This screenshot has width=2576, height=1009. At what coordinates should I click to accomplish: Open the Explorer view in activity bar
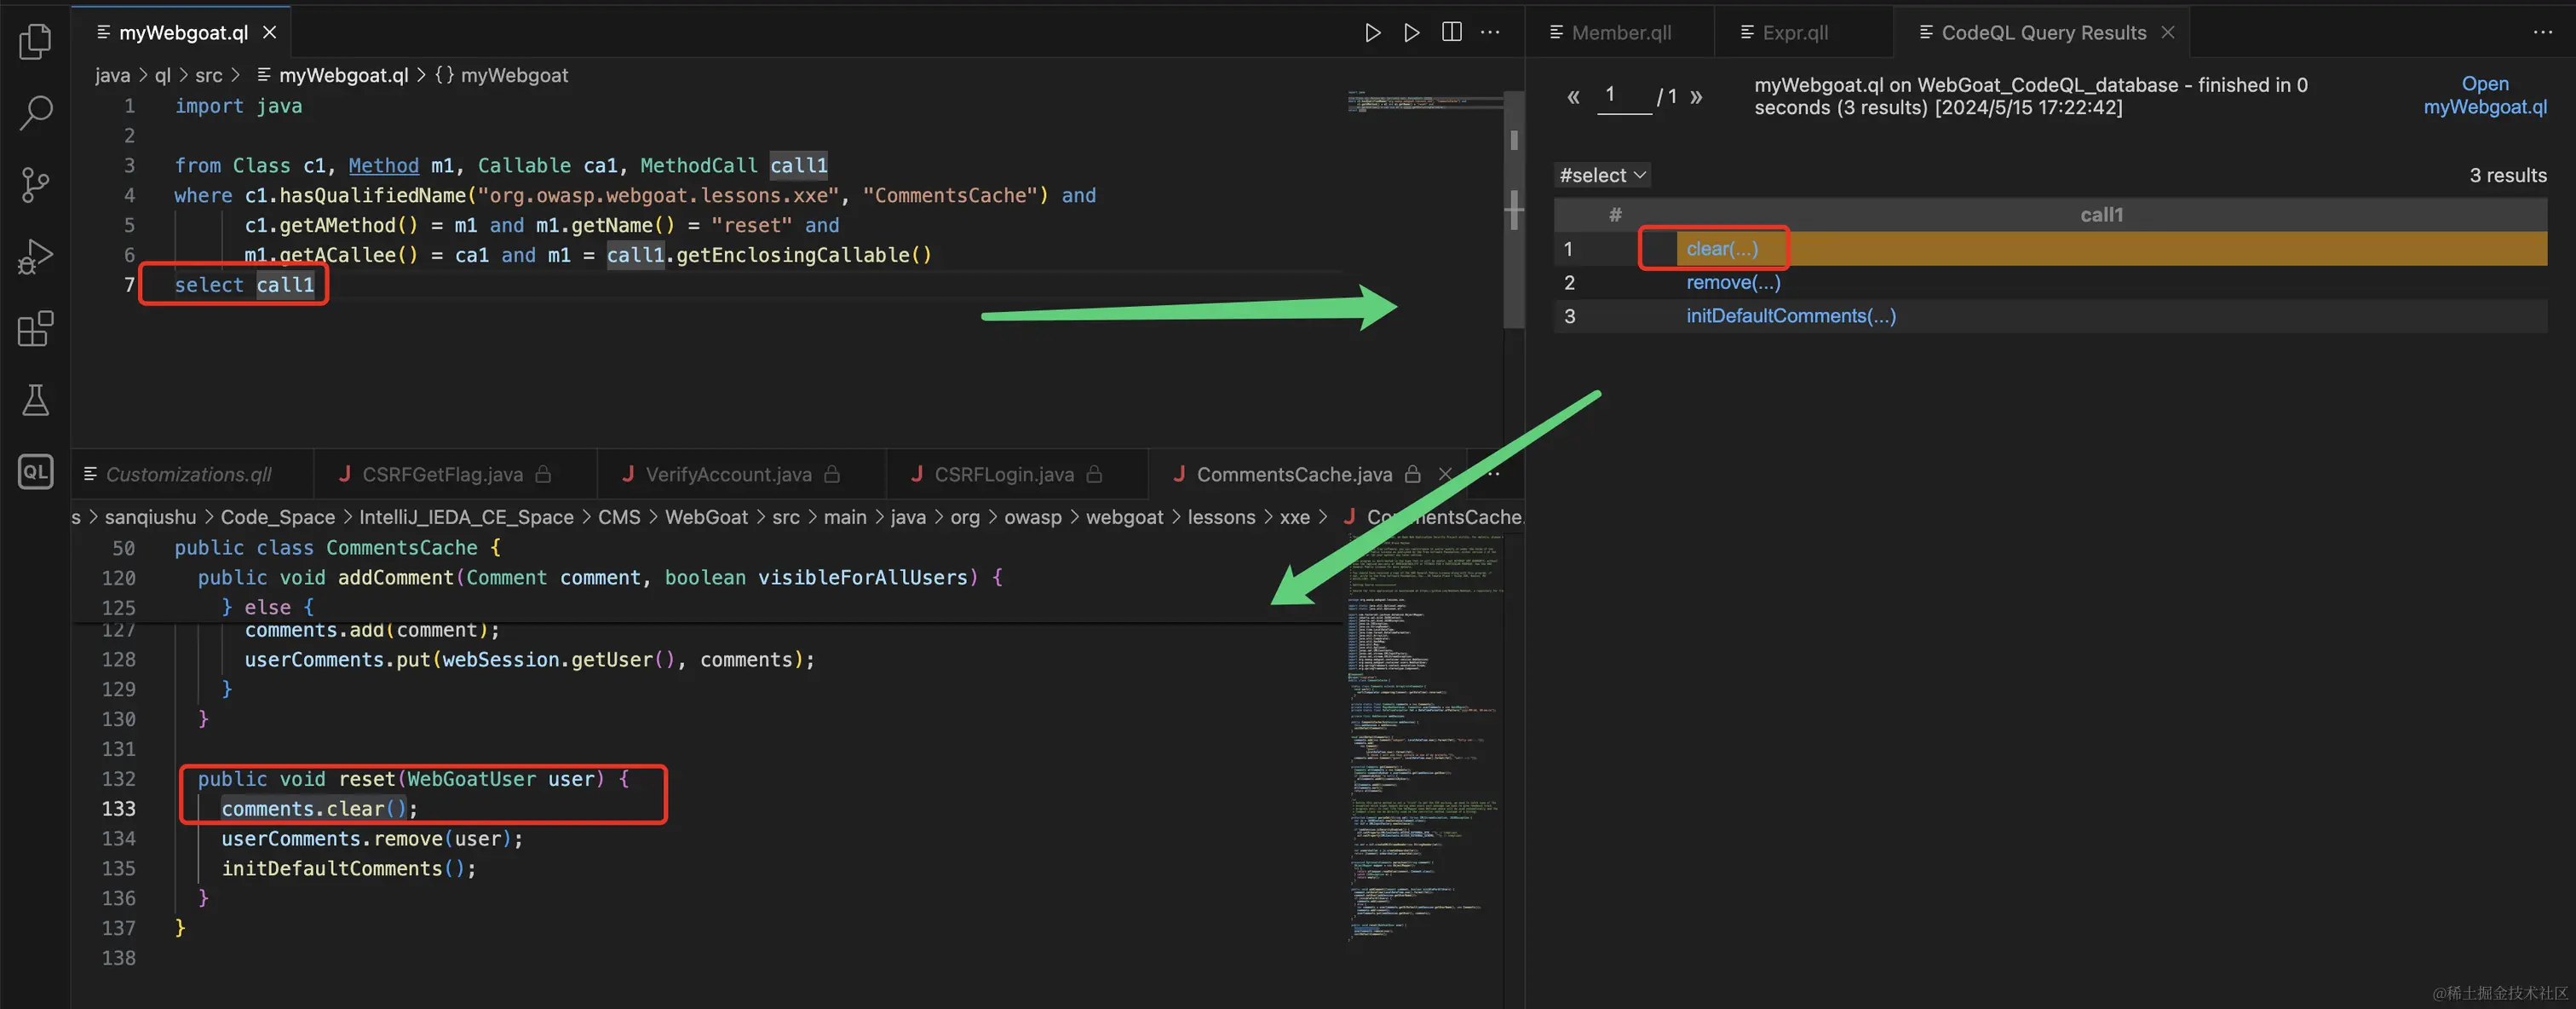(36, 41)
